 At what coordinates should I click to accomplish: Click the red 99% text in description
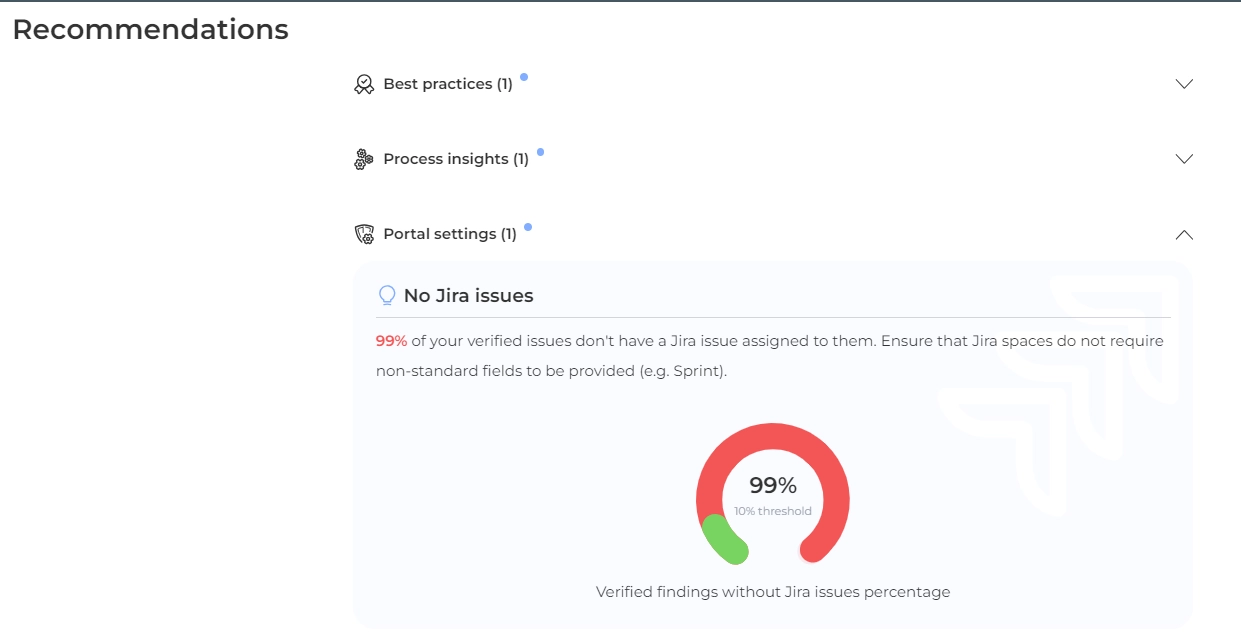click(391, 341)
